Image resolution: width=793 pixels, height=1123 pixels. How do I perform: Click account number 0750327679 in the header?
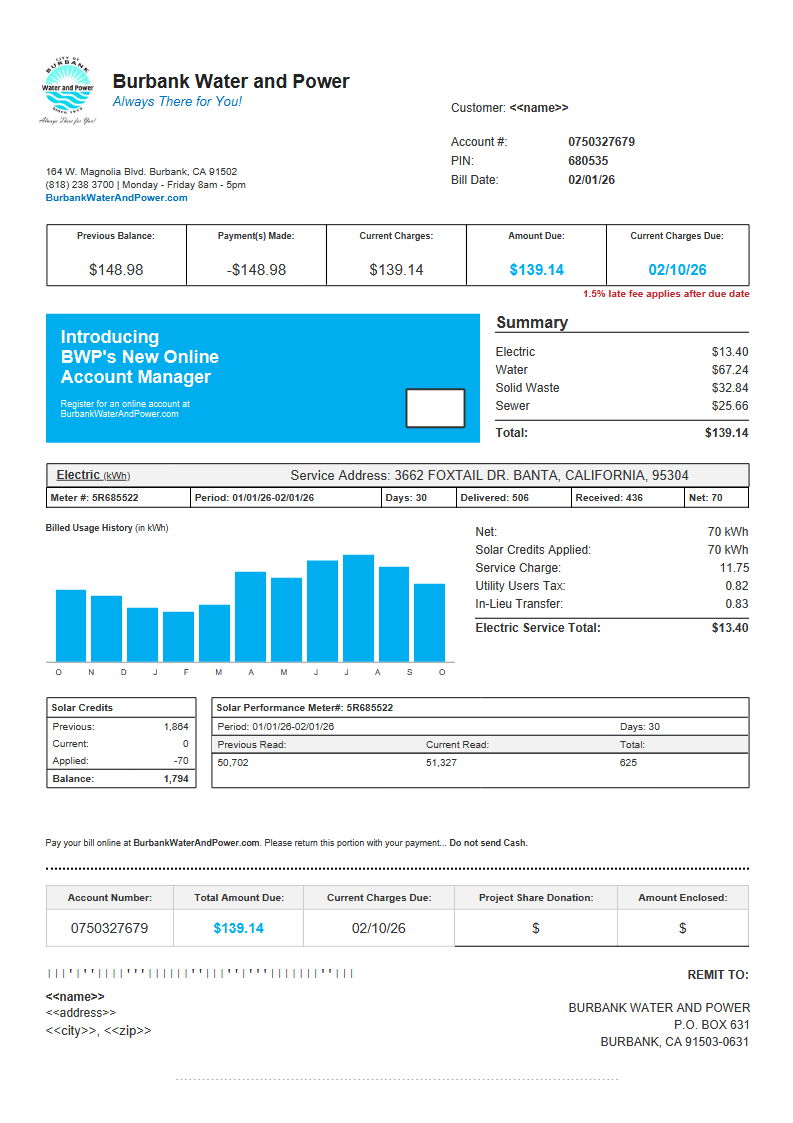(x=601, y=142)
